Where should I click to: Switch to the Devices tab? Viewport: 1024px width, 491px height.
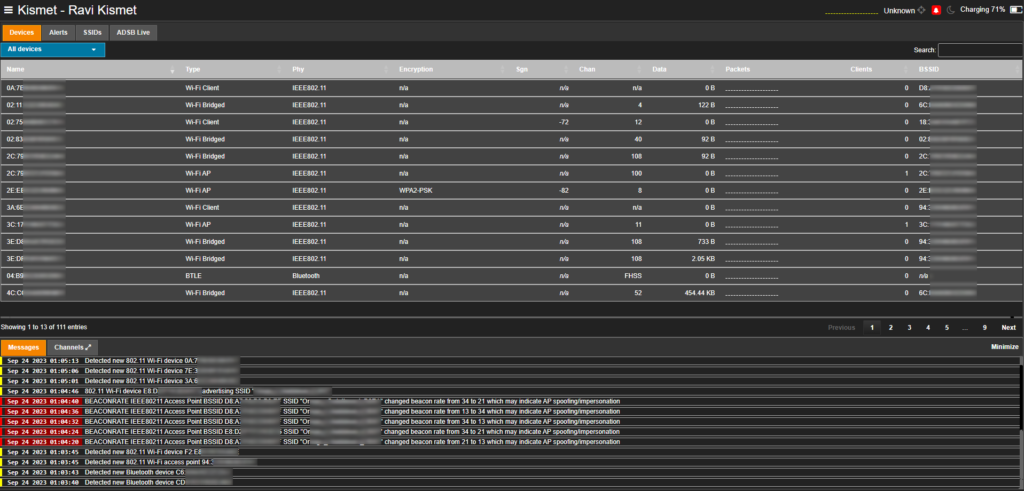pos(22,33)
